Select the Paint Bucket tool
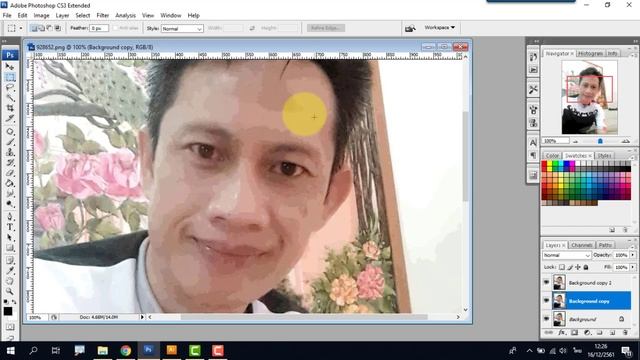640x360 pixels. (x=10, y=184)
